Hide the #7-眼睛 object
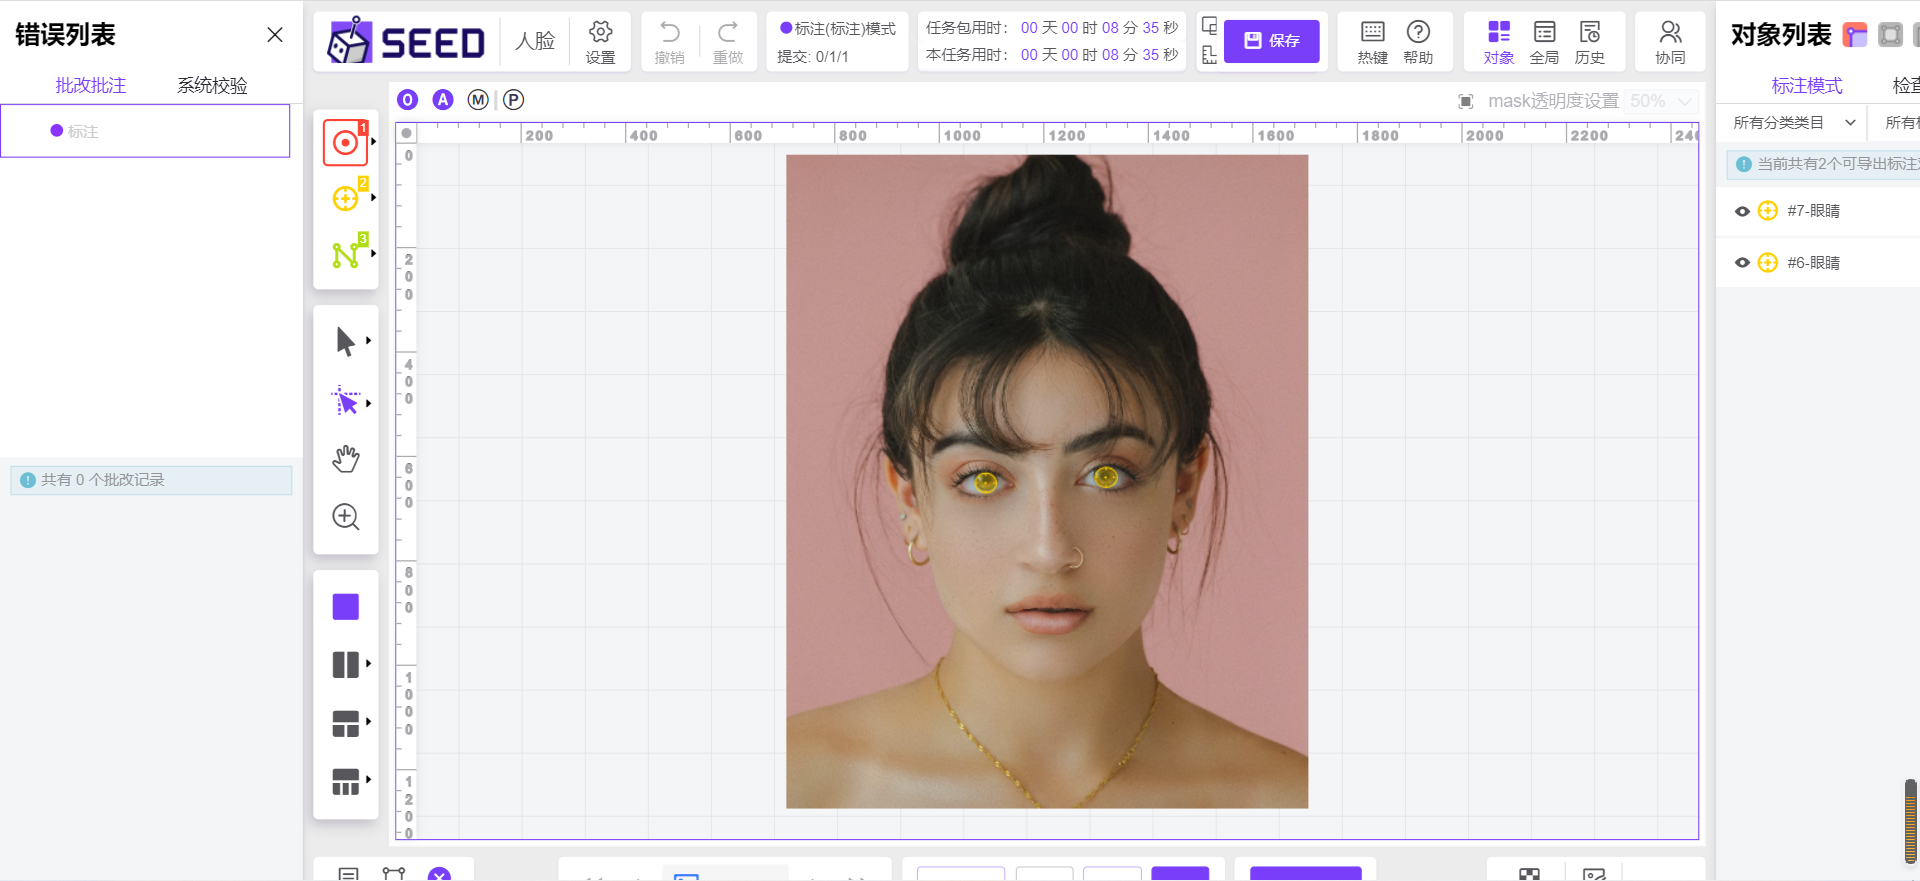Image resolution: width=1920 pixels, height=881 pixels. click(1742, 211)
